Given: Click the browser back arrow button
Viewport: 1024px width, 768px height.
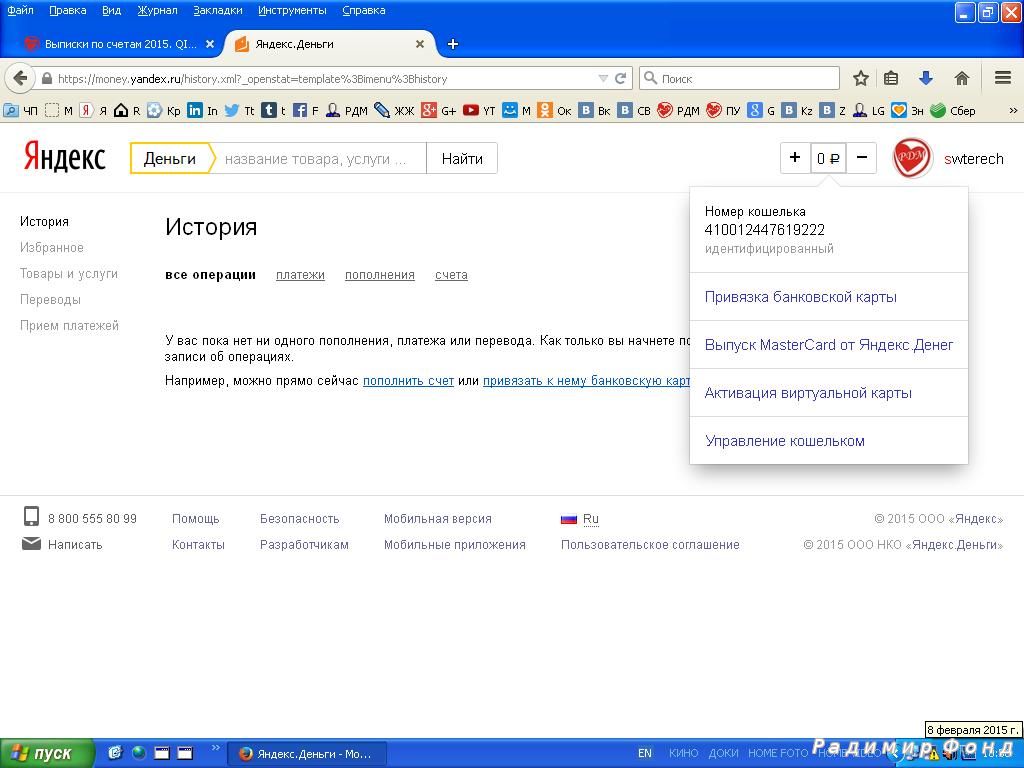Looking at the screenshot, I should click(x=20, y=78).
